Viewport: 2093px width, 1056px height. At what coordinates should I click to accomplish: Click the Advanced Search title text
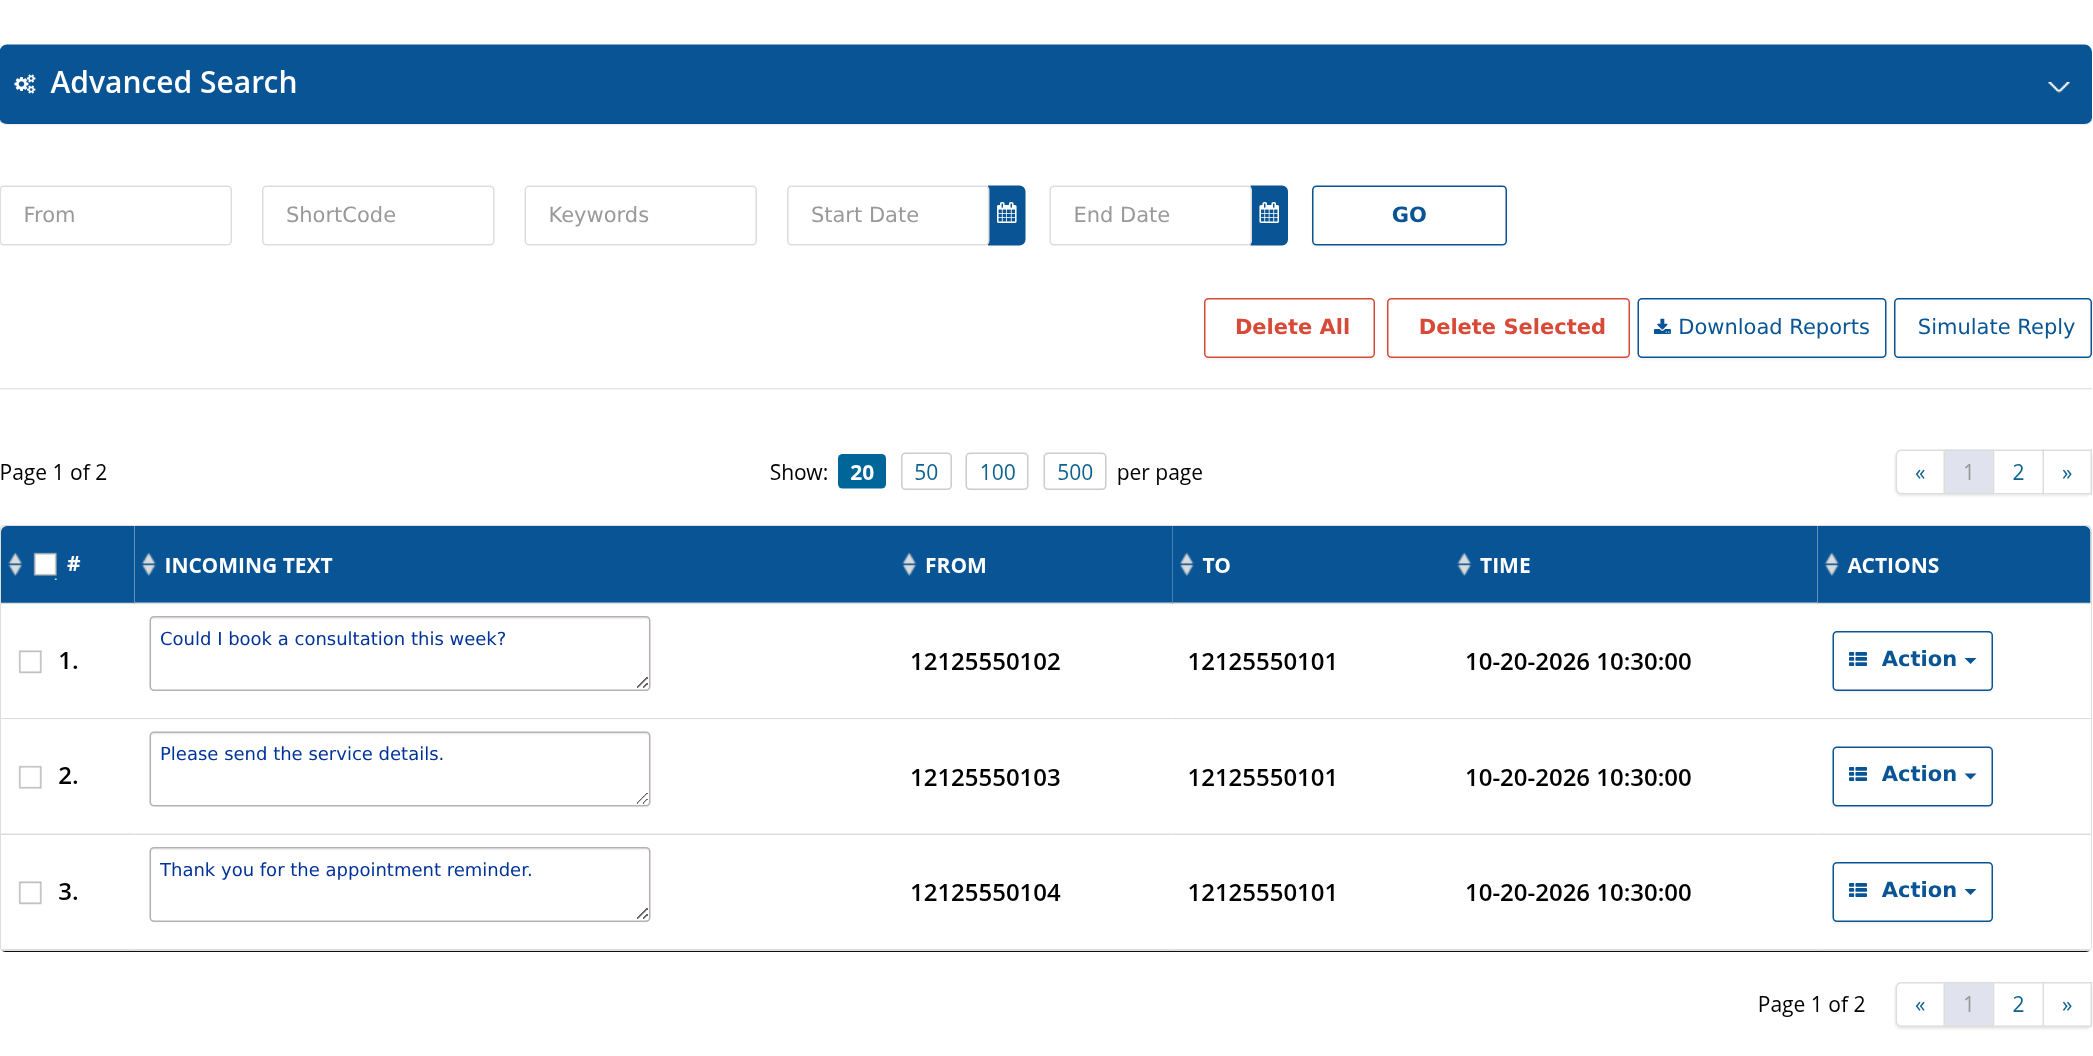[x=174, y=83]
